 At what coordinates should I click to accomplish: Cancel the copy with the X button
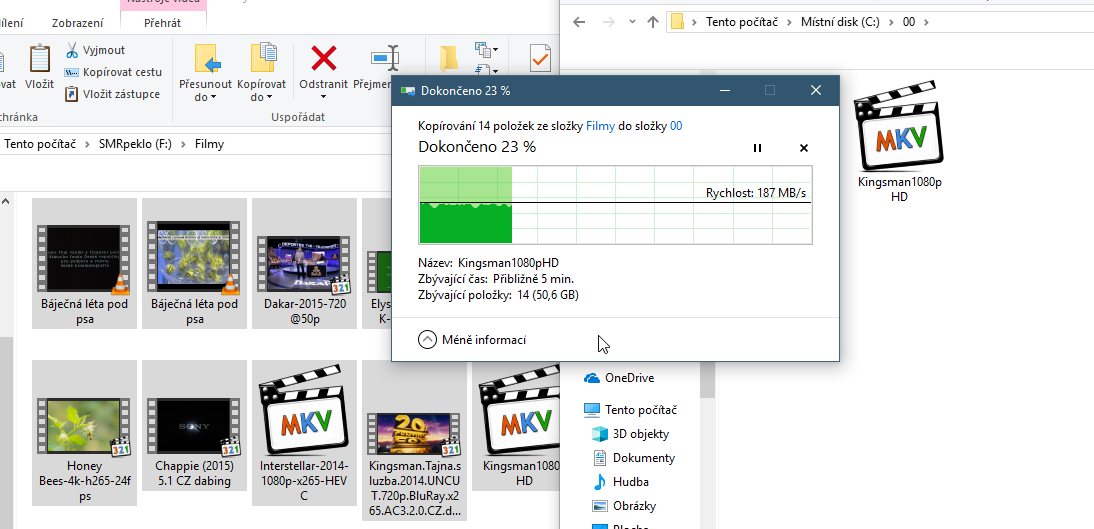coord(803,148)
